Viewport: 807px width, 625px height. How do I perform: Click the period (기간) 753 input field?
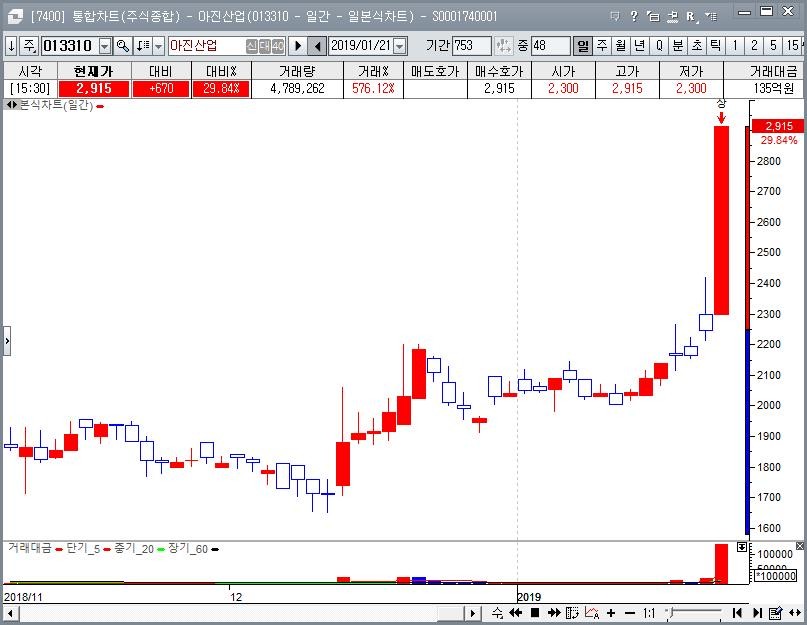click(471, 46)
